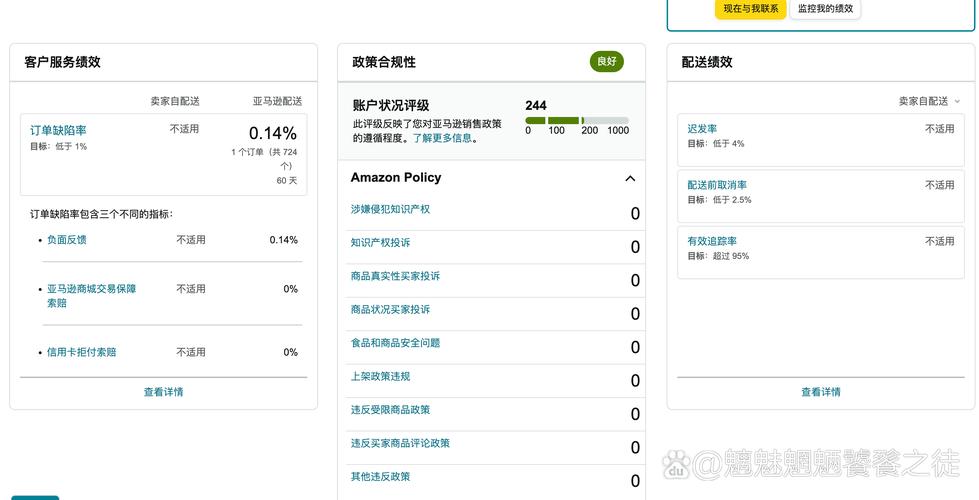The height and width of the screenshot is (500, 979).
Task: Open 商品状况买家投诉 link
Action: point(390,310)
